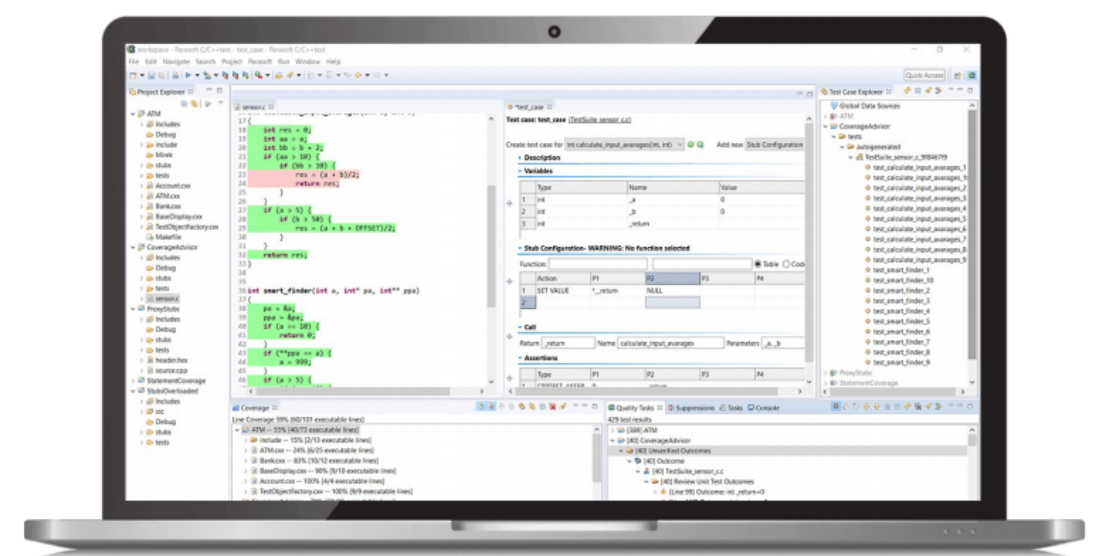Image resolution: width=1106 pixels, height=556 pixels.
Task: Click the green add icon beside function dropdown
Action: (691, 145)
